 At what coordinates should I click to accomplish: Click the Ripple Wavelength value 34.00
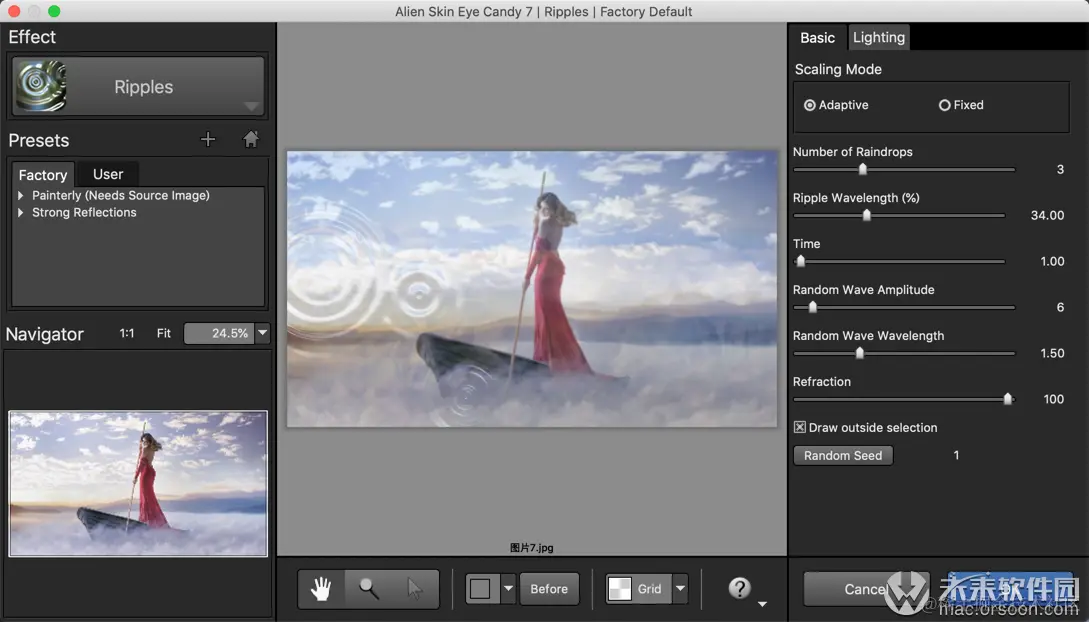[1047, 215]
